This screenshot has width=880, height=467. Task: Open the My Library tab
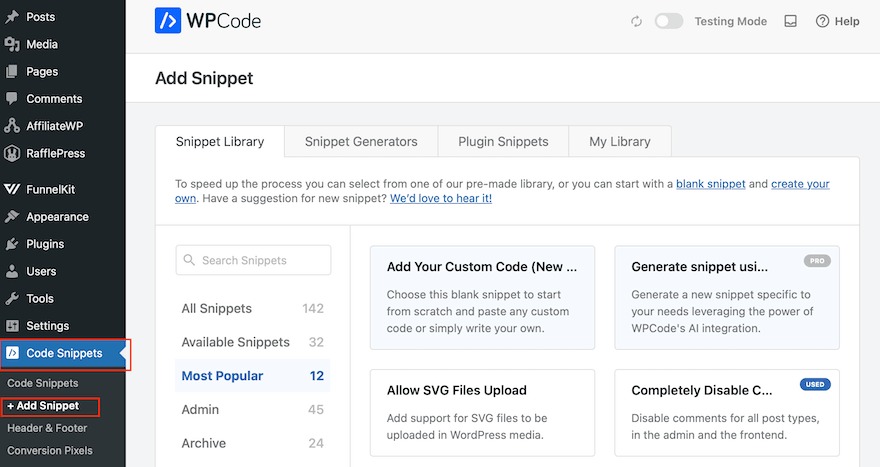[x=620, y=141]
